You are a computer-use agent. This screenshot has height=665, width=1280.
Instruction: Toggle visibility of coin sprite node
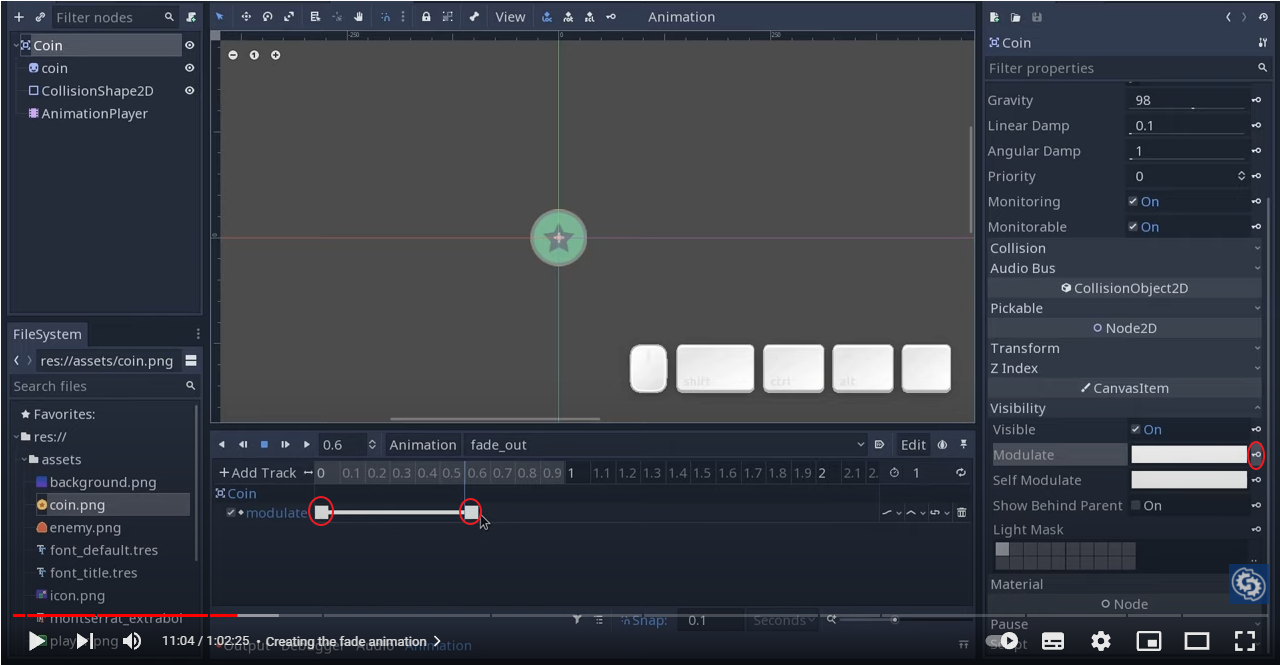189,68
